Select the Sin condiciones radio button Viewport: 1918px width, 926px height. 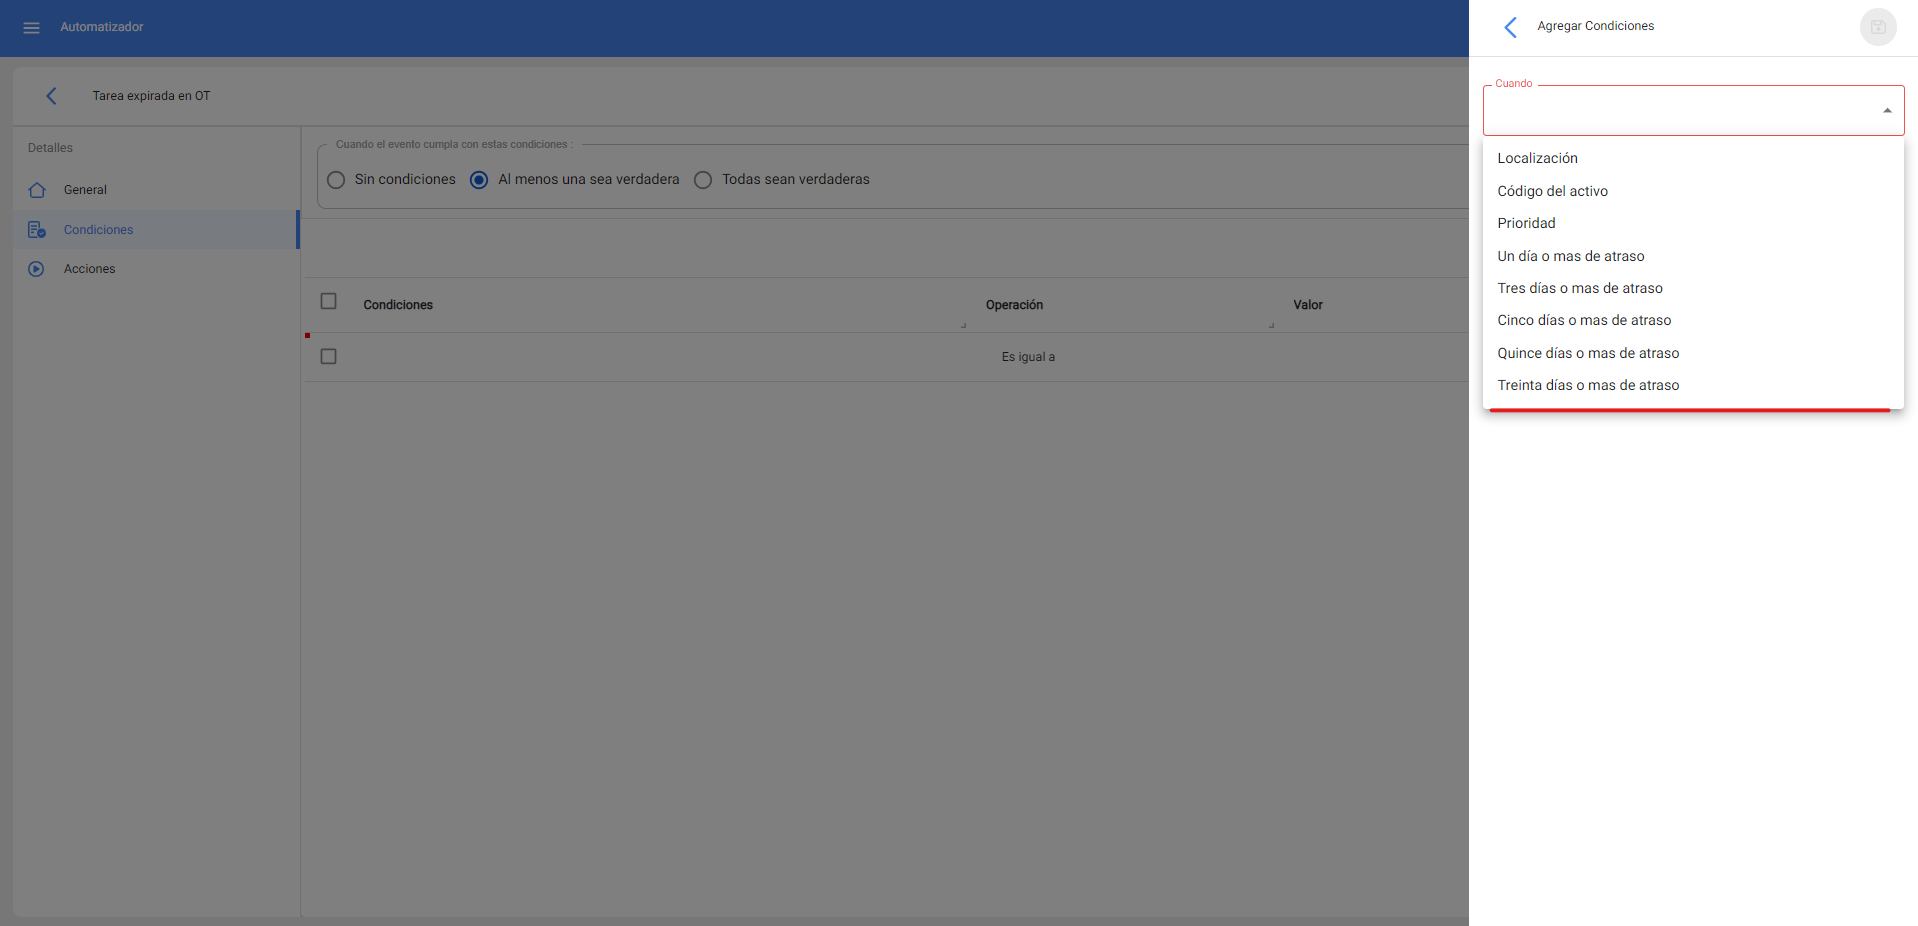click(x=336, y=180)
